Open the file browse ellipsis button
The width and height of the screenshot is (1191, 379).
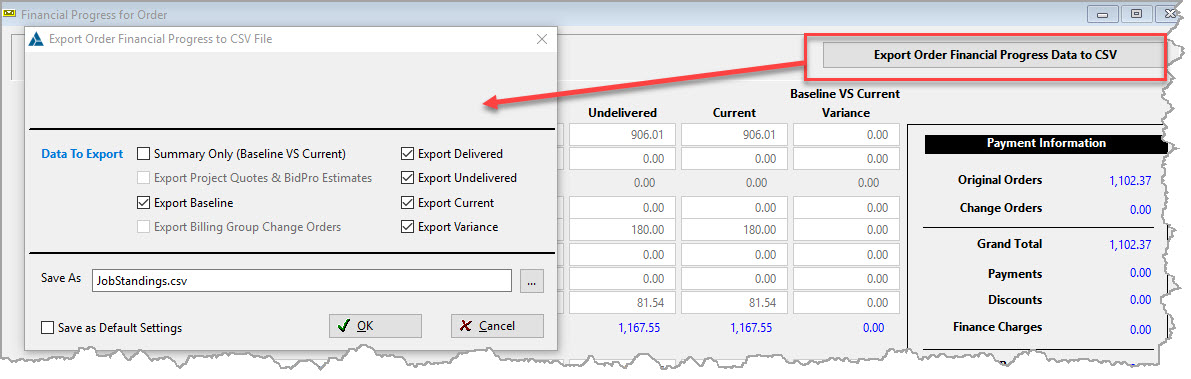532,281
